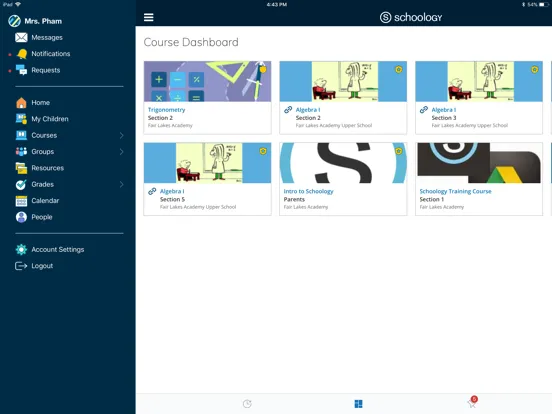
Task: Click the Groups people icon
Action: pyautogui.click(x=21, y=152)
